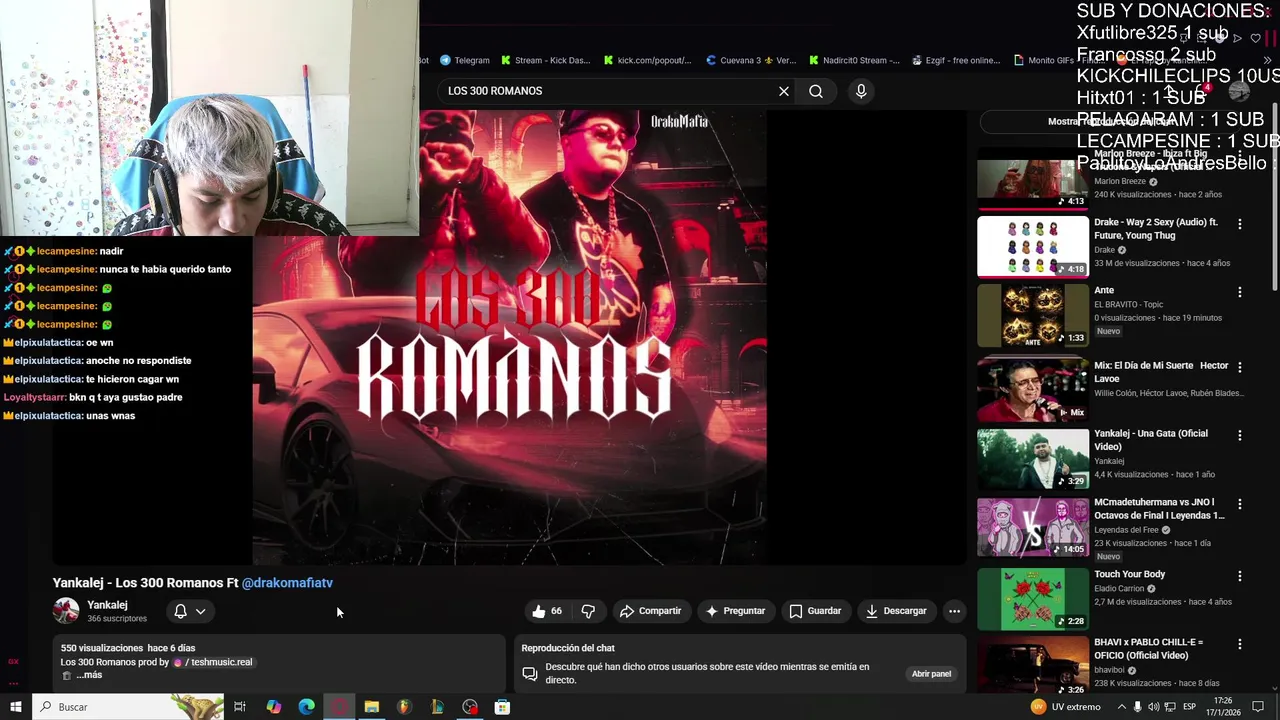Image resolution: width=1280 pixels, height=720 pixels.
Task: Open Task View on the taskbar
Action: 240,707
